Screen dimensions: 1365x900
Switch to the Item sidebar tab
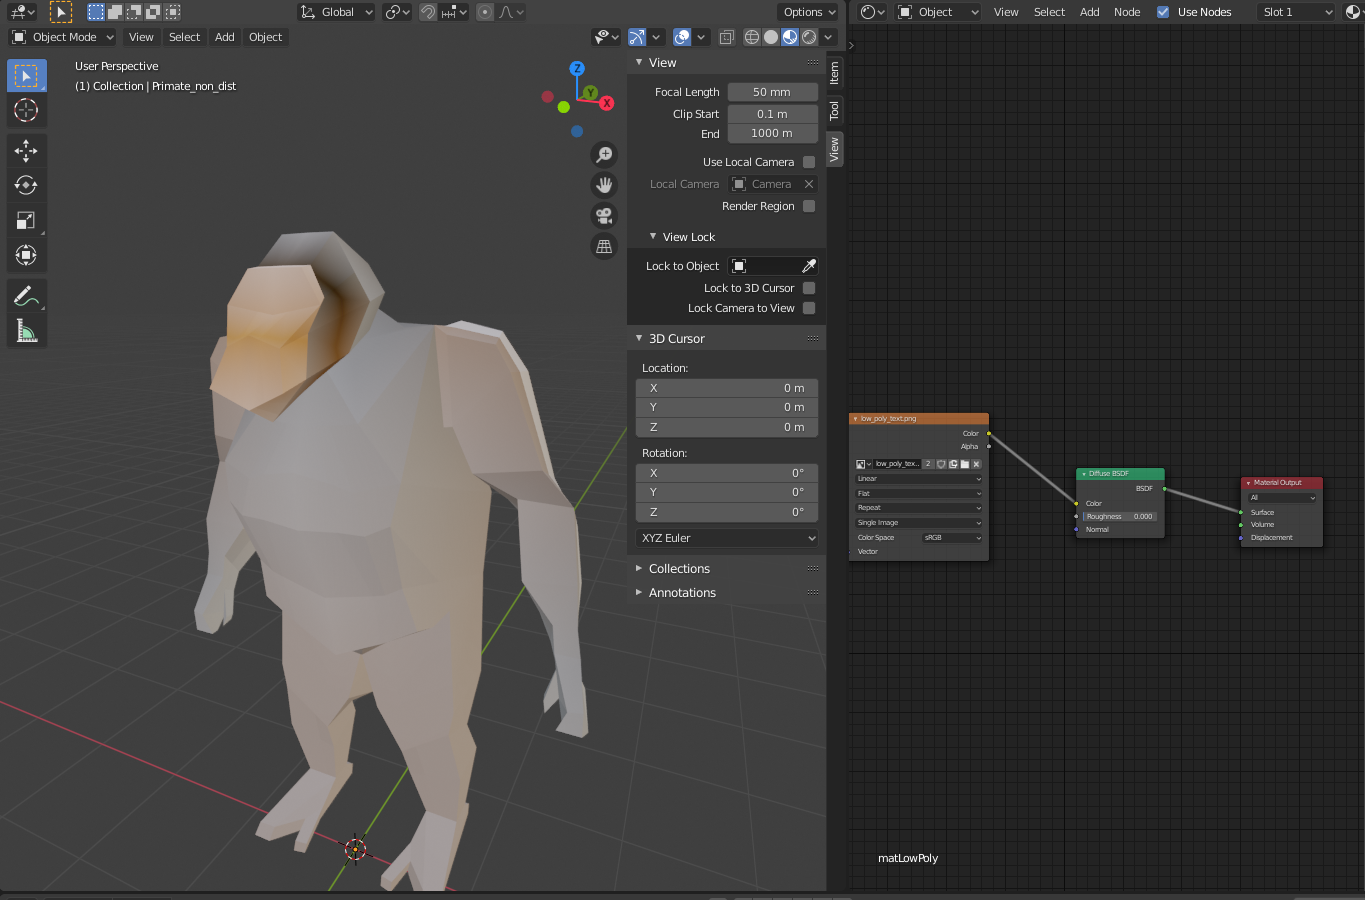pos(834,73)
